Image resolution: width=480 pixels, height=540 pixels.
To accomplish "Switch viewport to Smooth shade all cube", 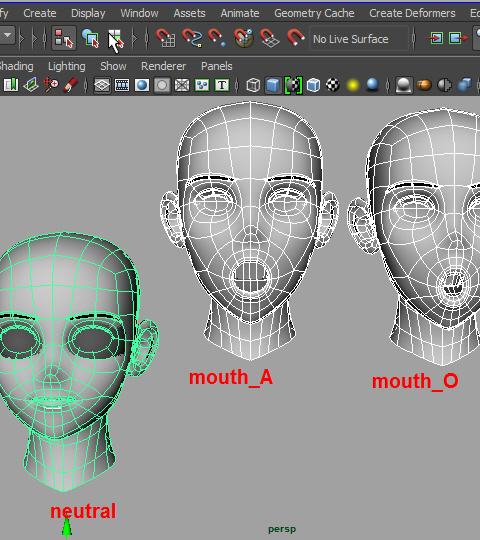I will (x=273, y=85).
